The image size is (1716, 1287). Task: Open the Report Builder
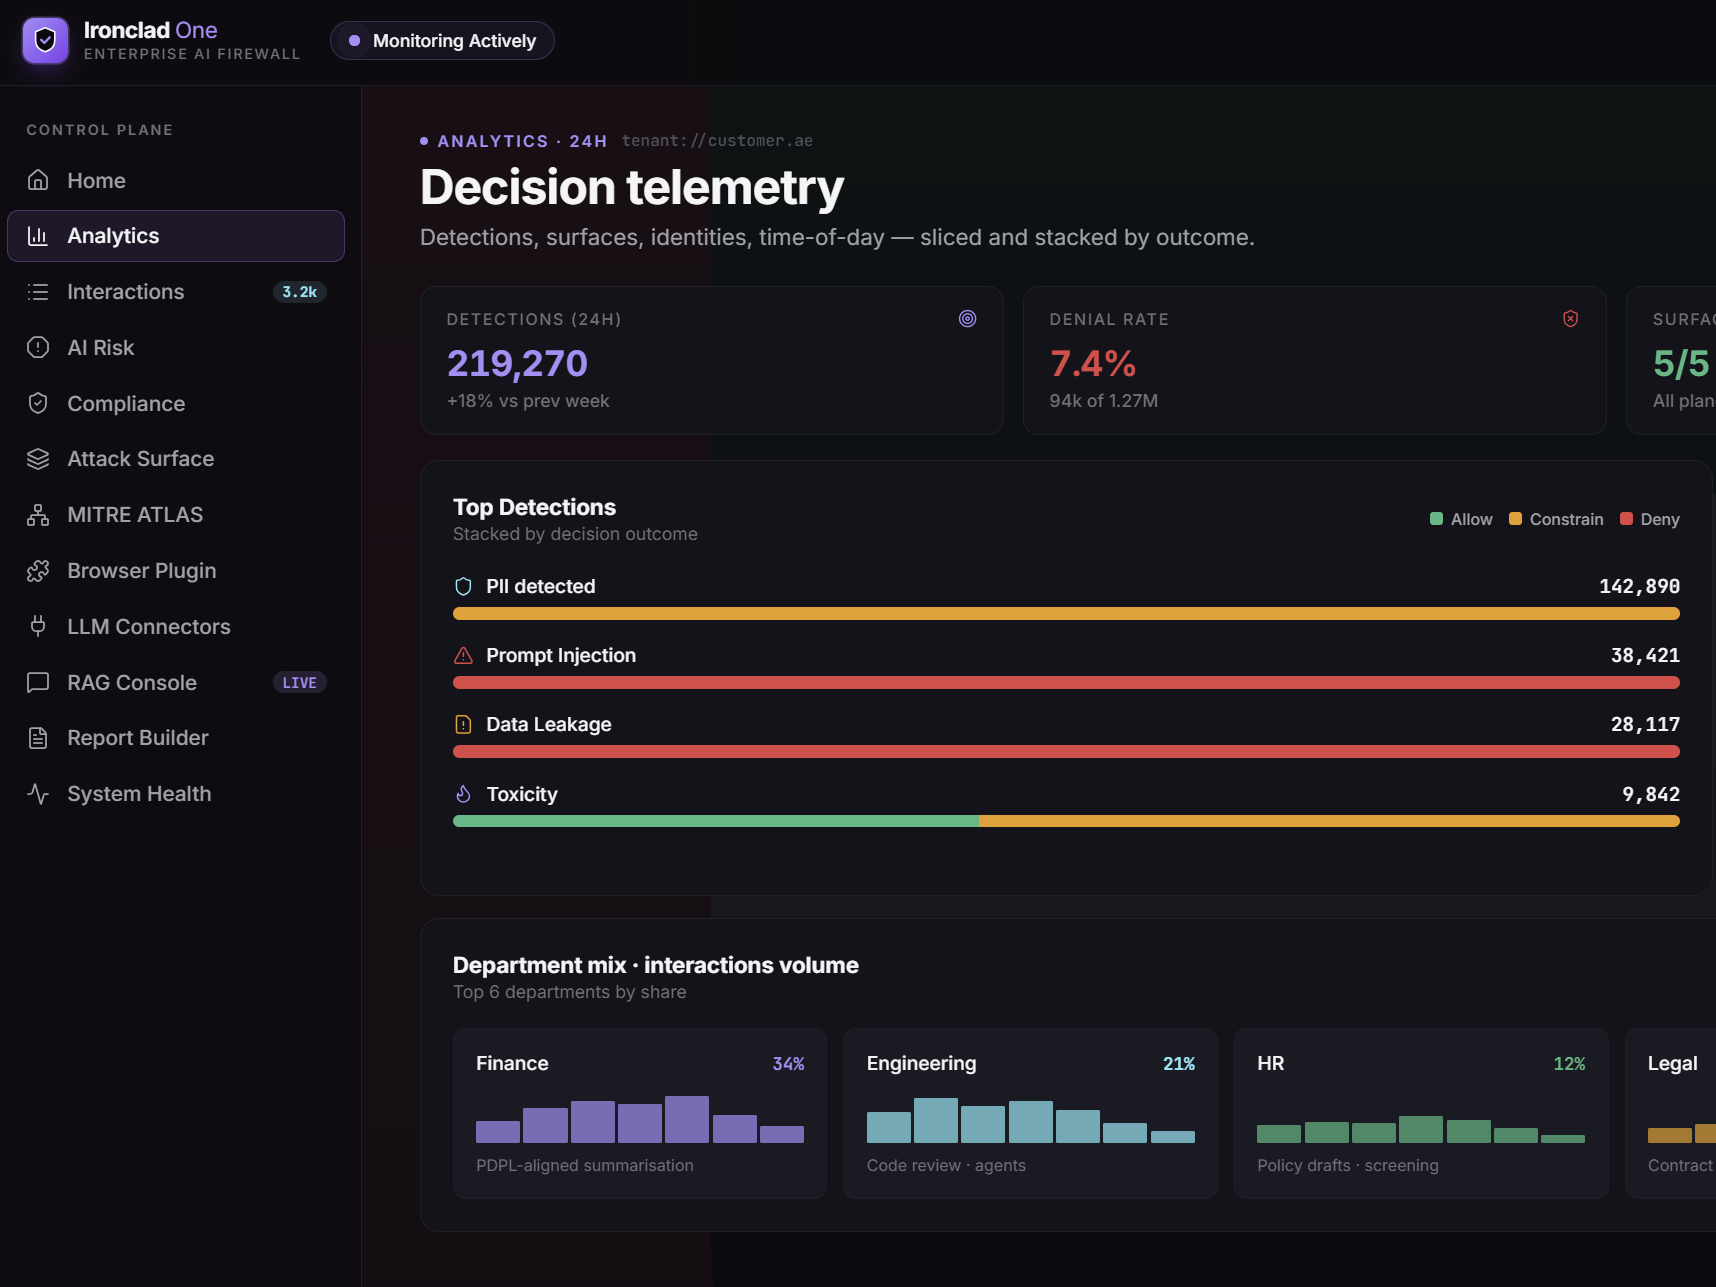(x=176, y=738)
